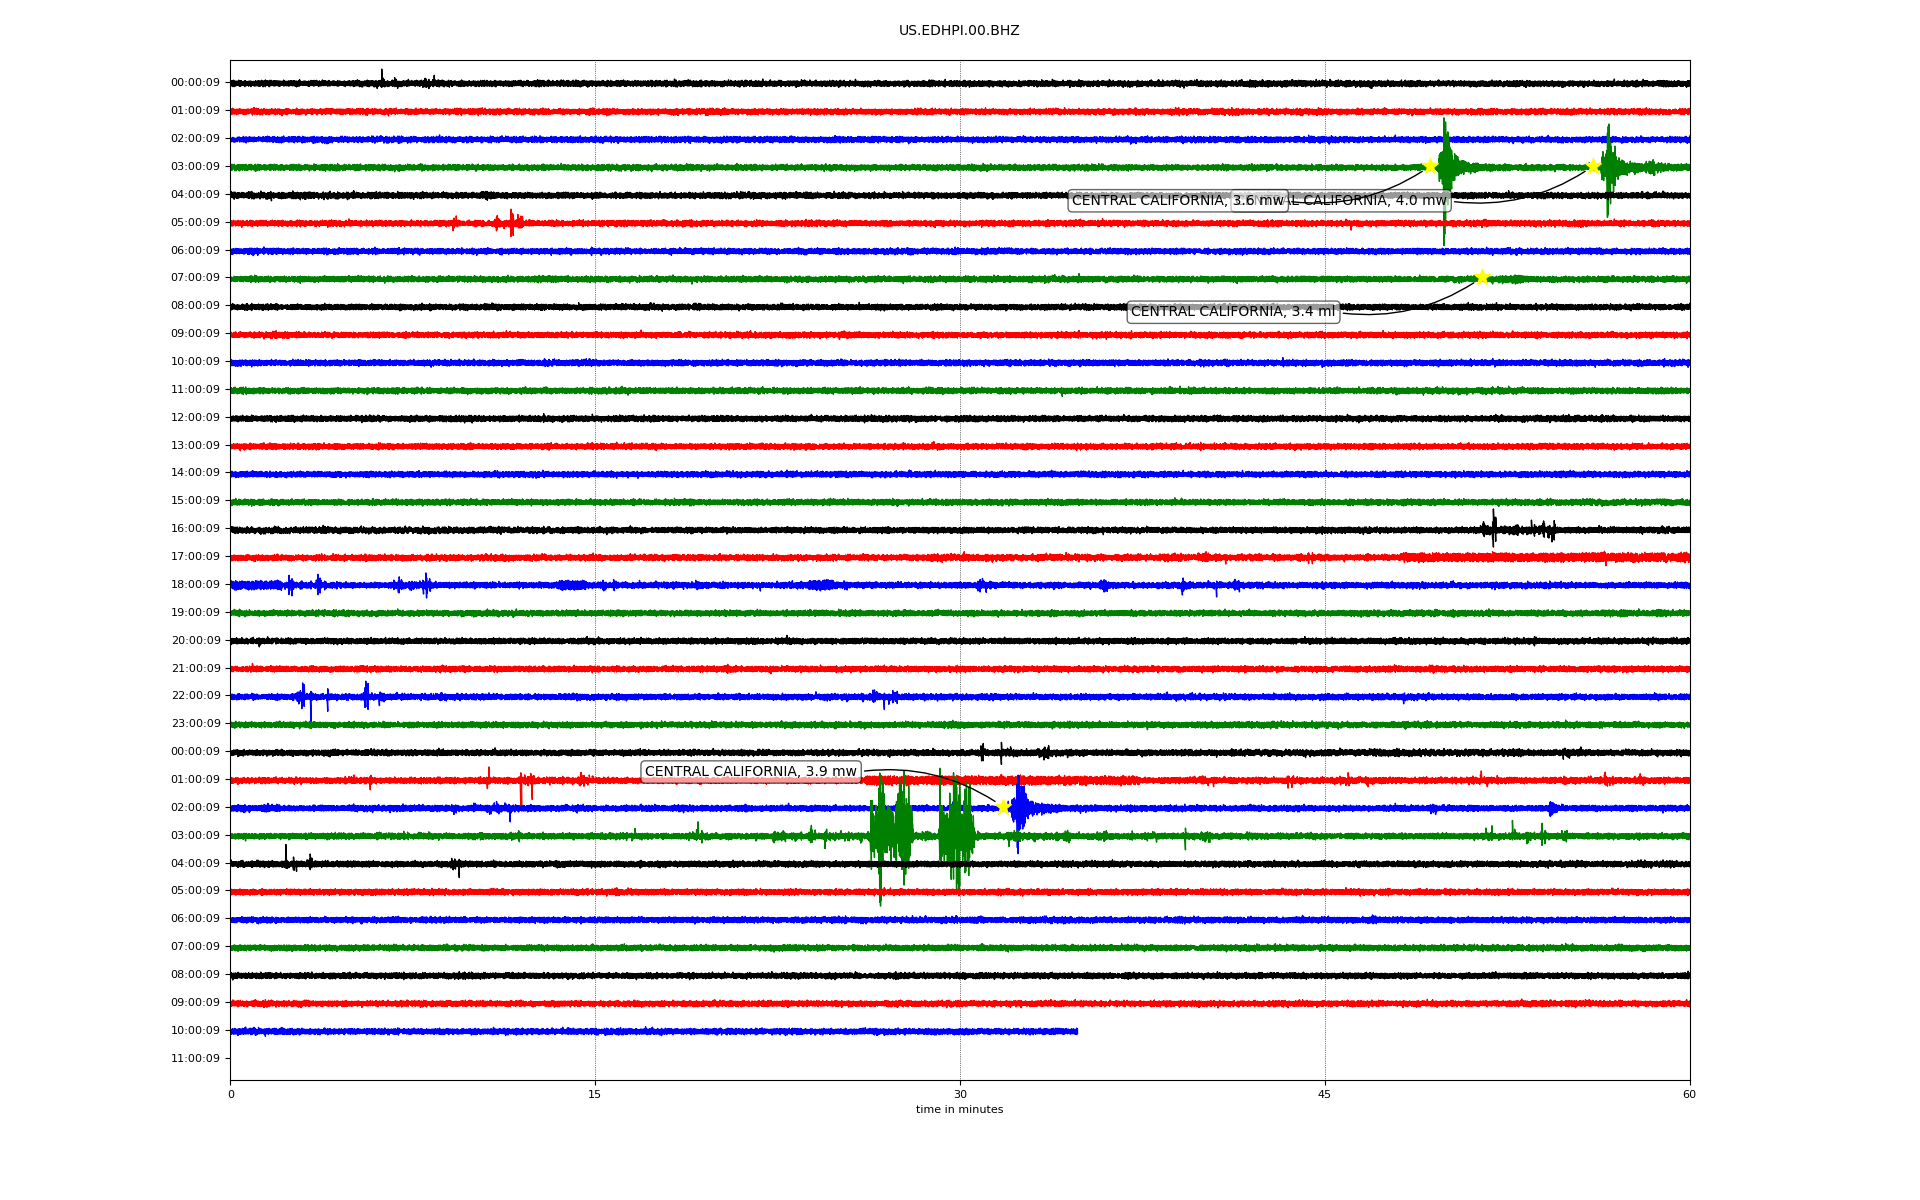This screenshot has height=1200, width=1920.
Task: Click the 12:00:09 trace time label
Action: point(195,417)
